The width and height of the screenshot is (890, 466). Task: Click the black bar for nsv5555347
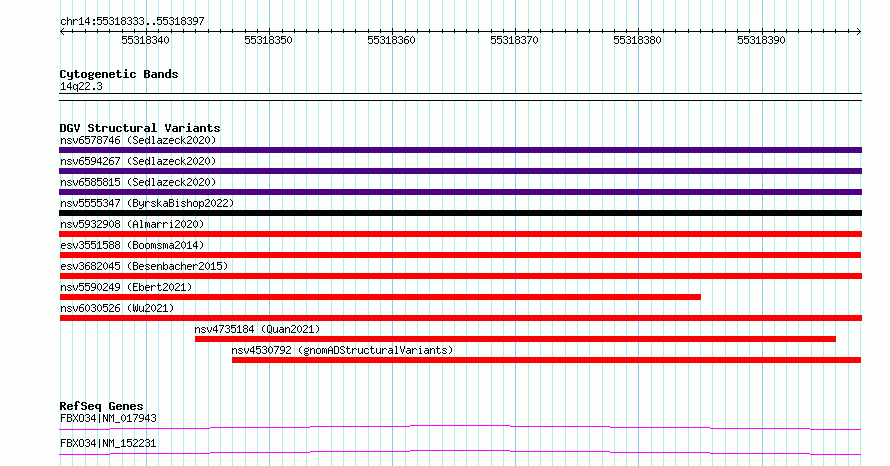[x=460, y=213]
